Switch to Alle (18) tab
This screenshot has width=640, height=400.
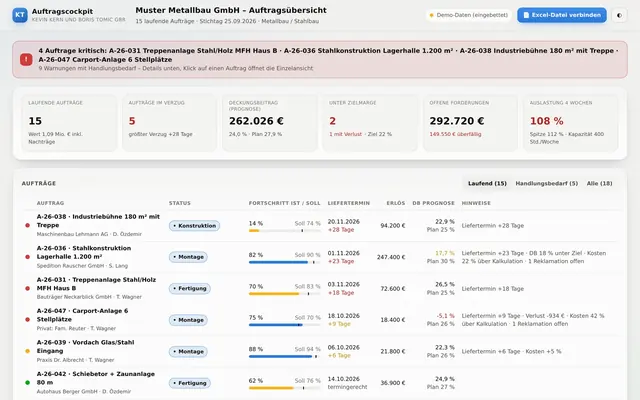point(599,184)
